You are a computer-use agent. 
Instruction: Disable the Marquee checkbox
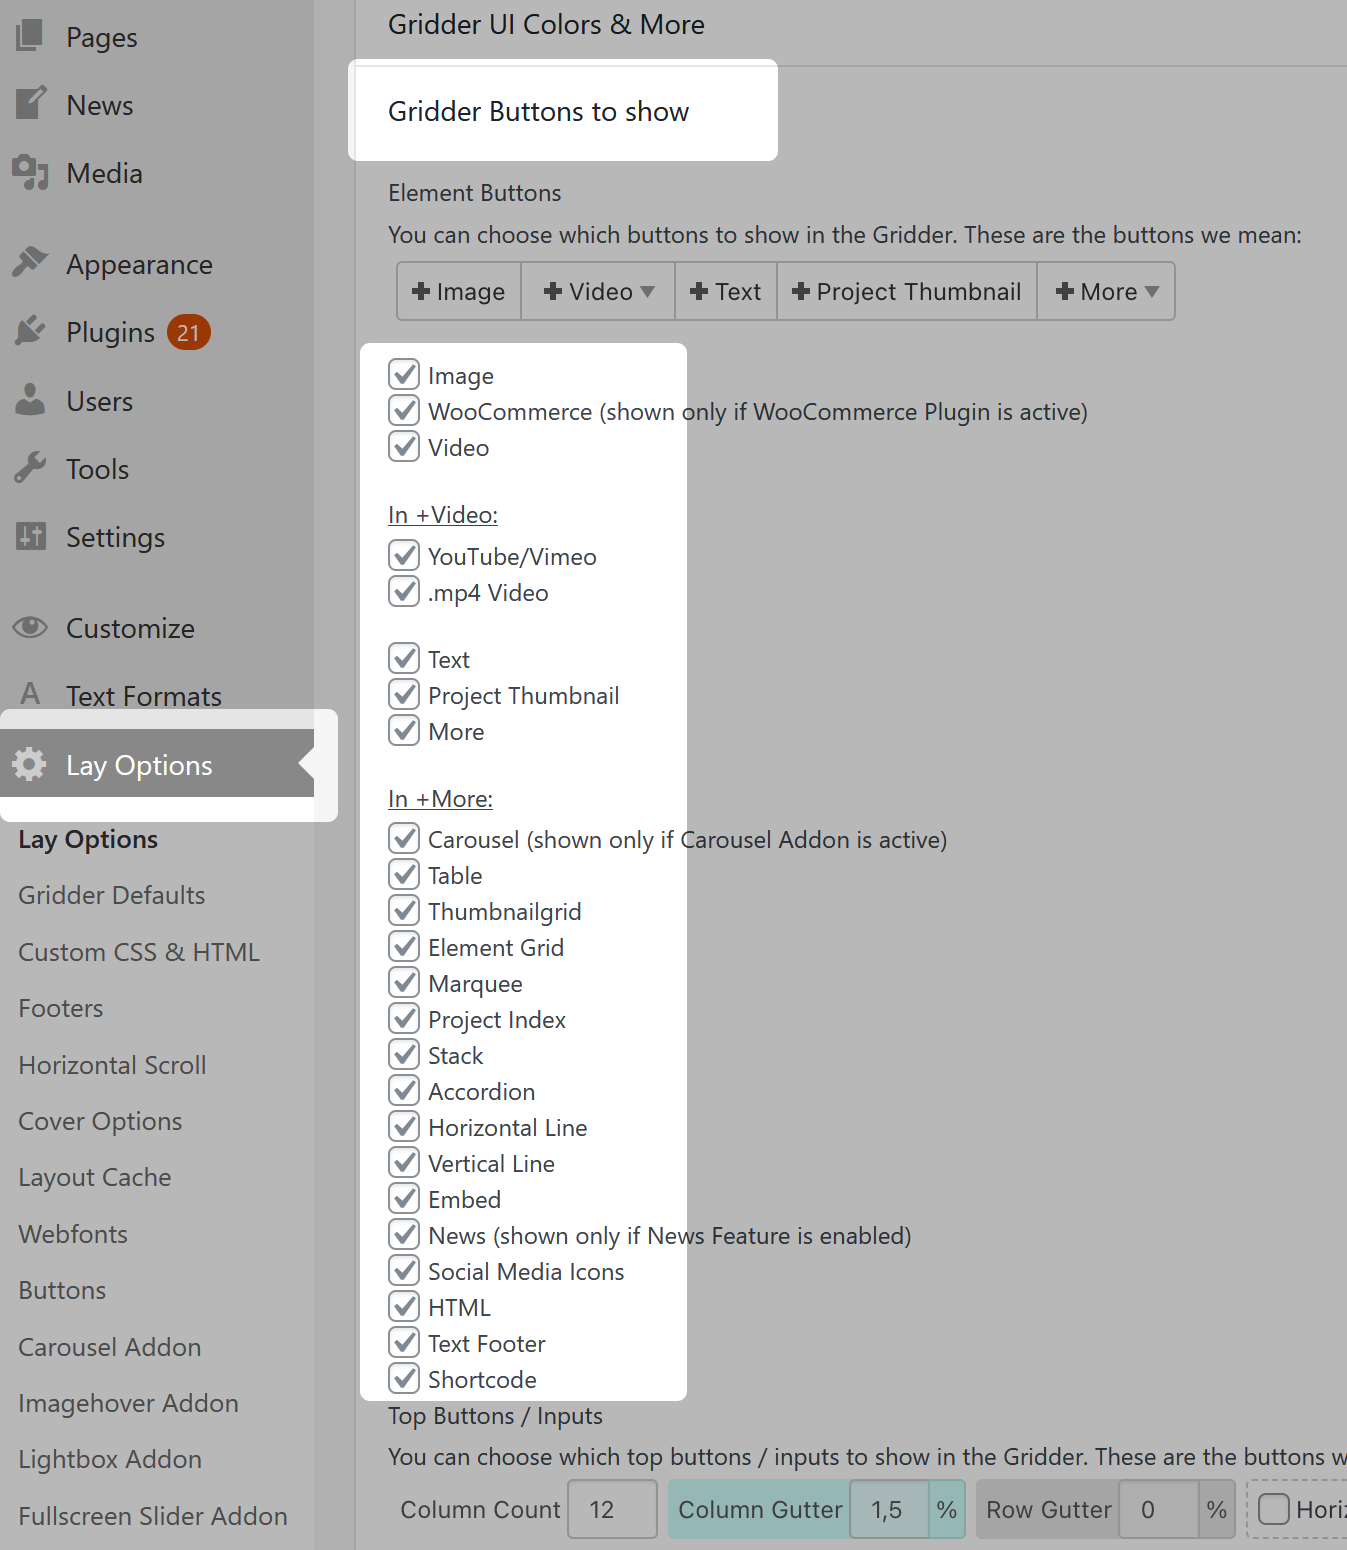pos(404,983)
